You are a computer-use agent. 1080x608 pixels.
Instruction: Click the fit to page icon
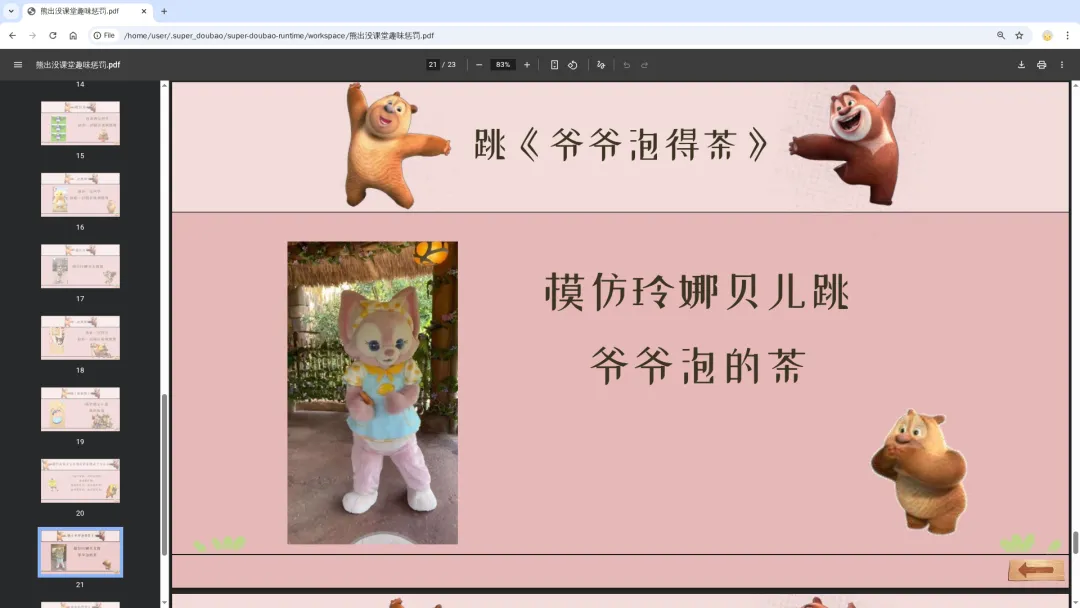[x=554, y=65]
